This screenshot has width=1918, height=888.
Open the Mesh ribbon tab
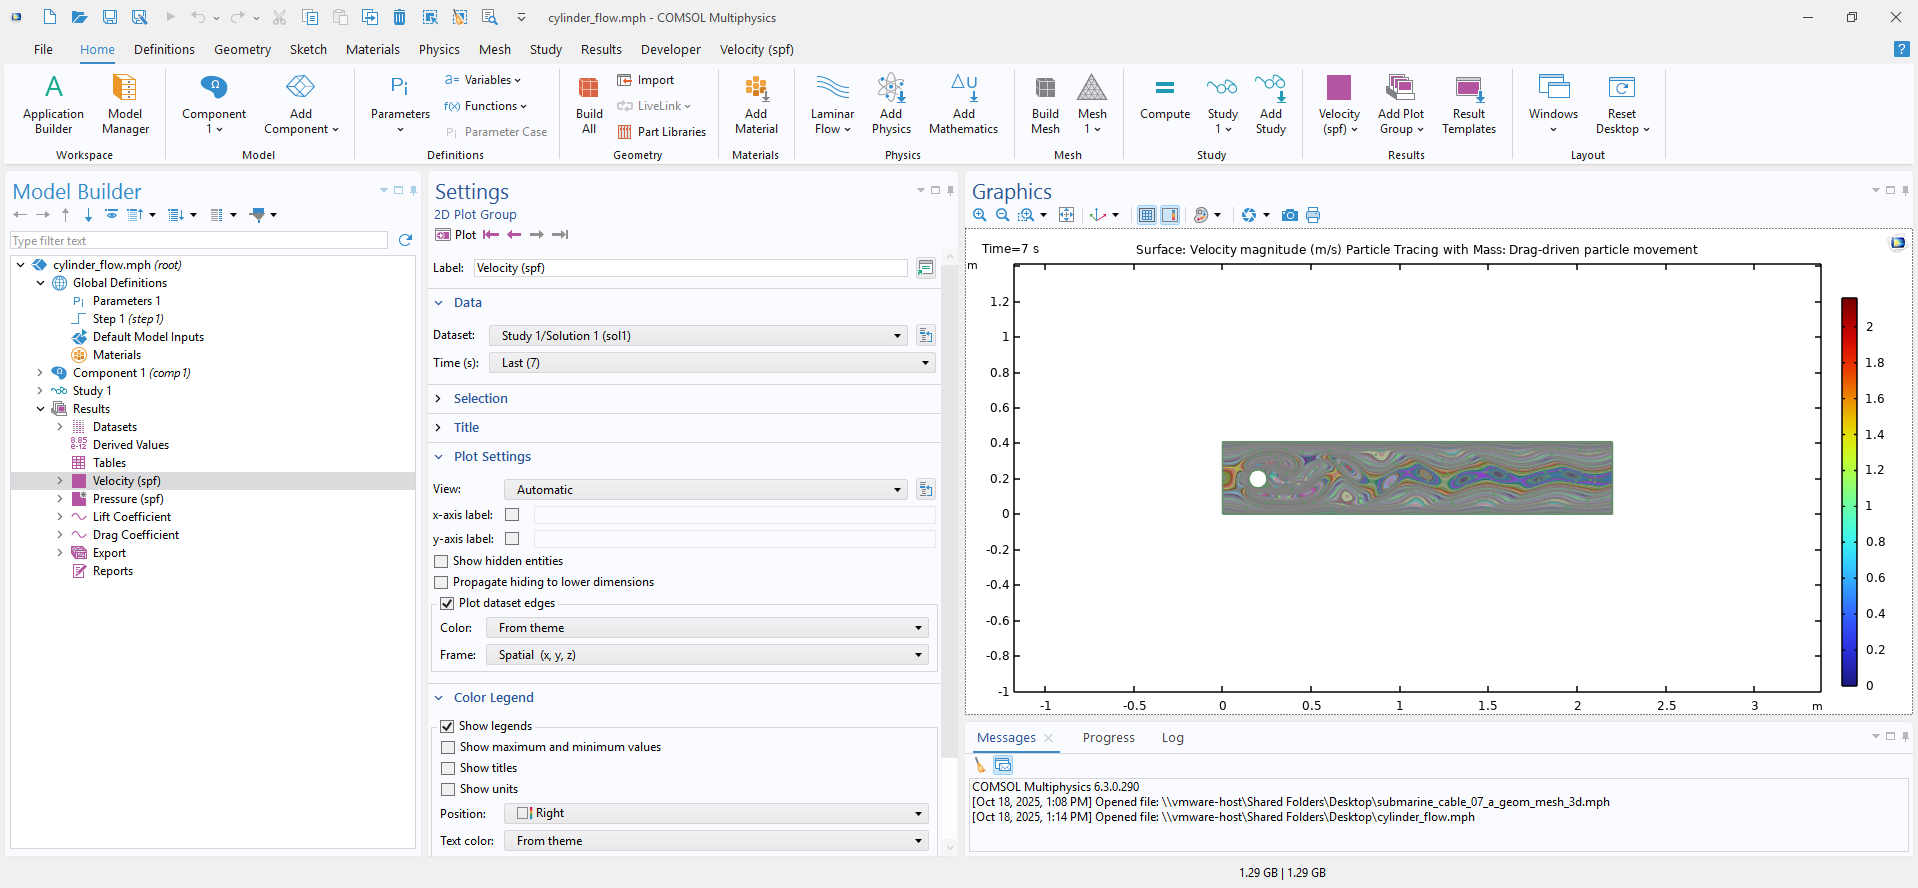[x=494, y=49]
